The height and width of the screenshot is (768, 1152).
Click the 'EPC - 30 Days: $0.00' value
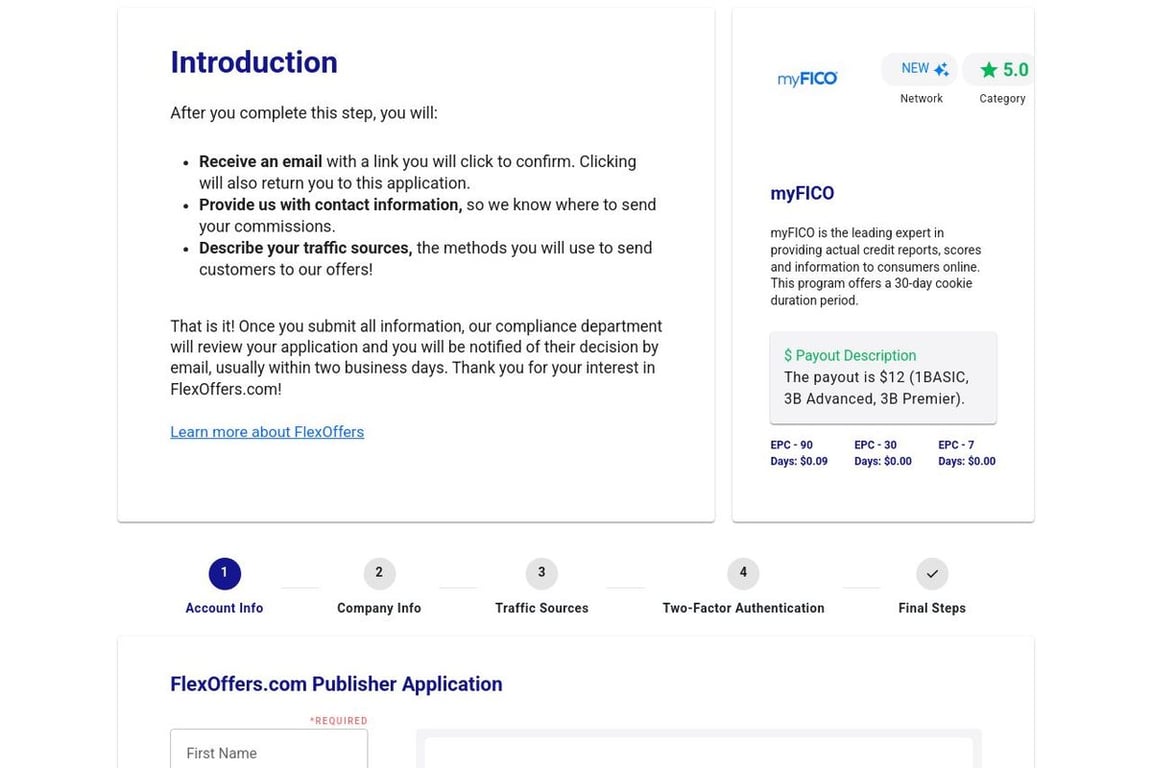coord(882,453)
